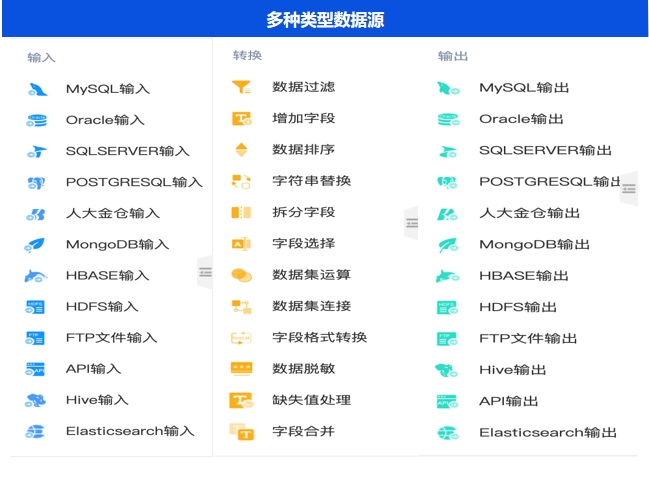Click drag handle beside HBASE输入
Image resolution: width=649 pixels, height=480 pixels.
(x=205, y=272)
